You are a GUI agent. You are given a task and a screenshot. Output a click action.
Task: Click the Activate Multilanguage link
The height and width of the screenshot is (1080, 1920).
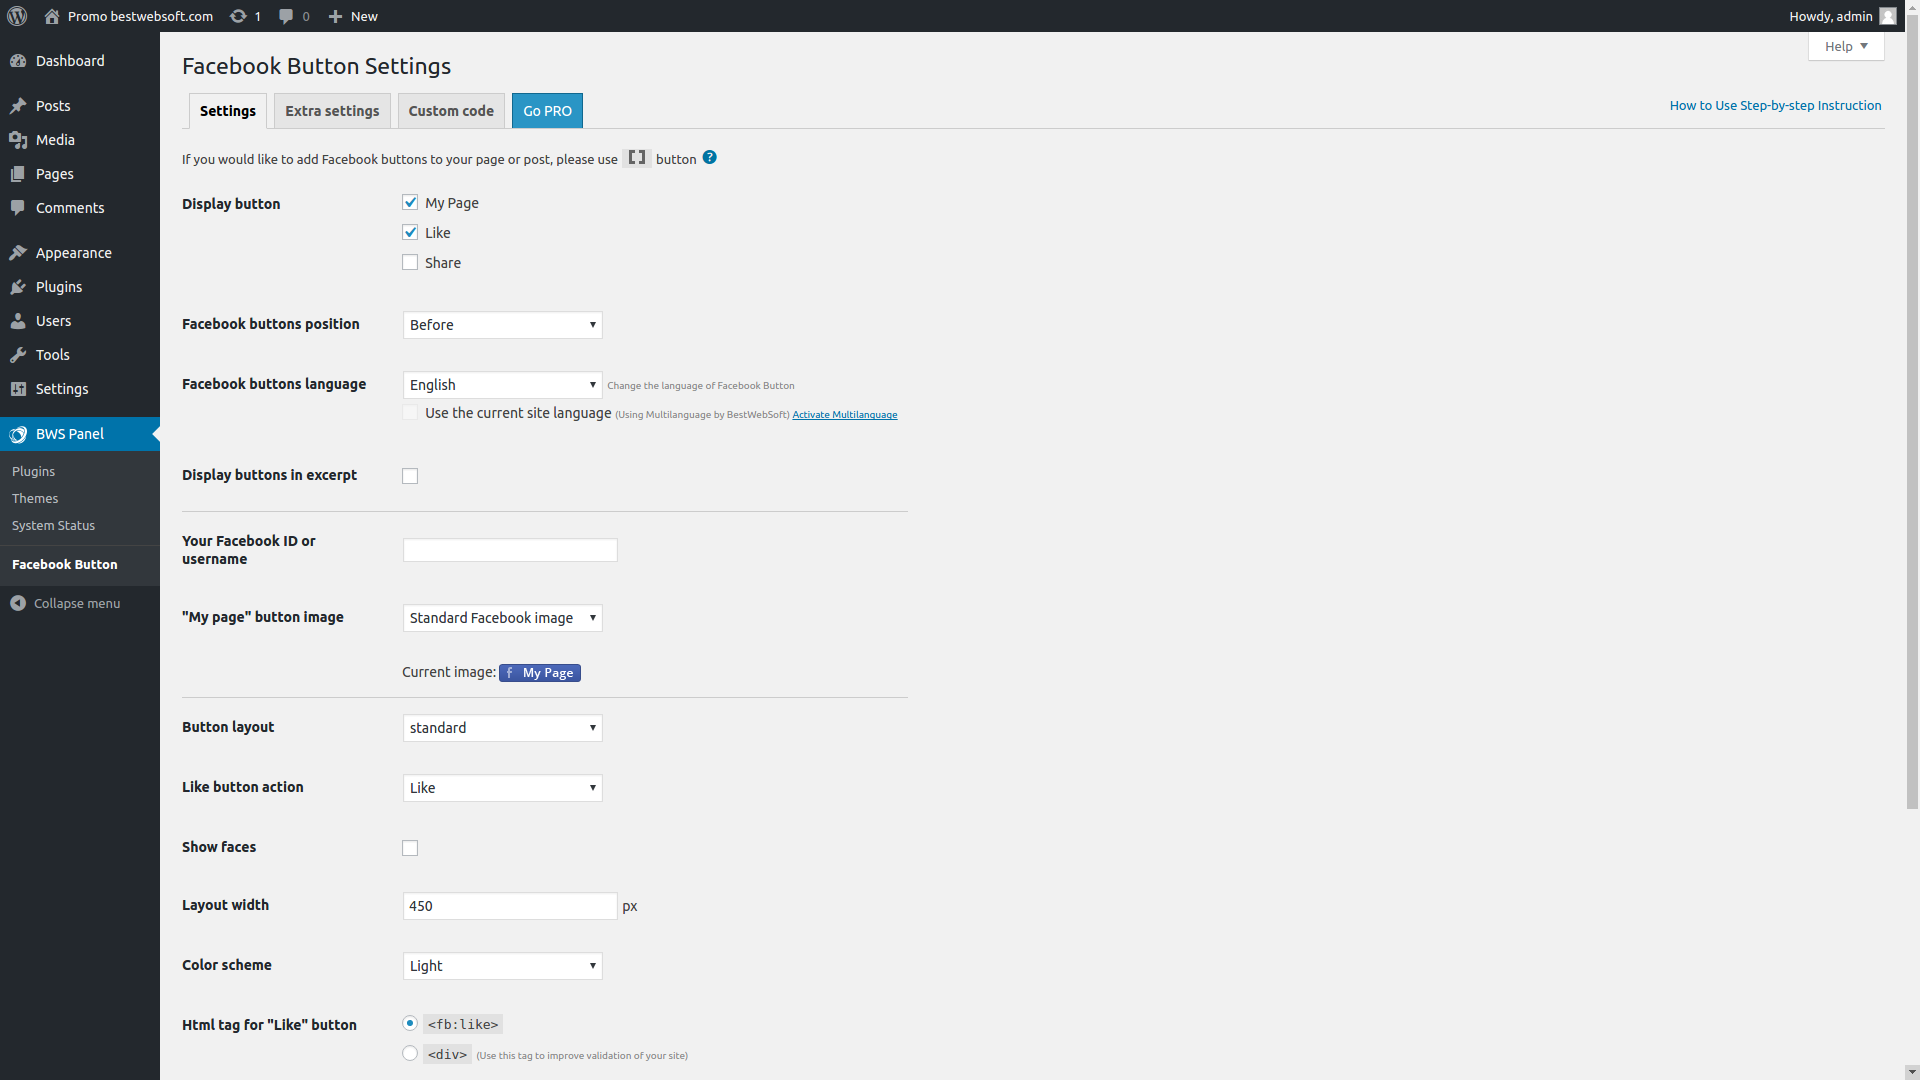845,414
